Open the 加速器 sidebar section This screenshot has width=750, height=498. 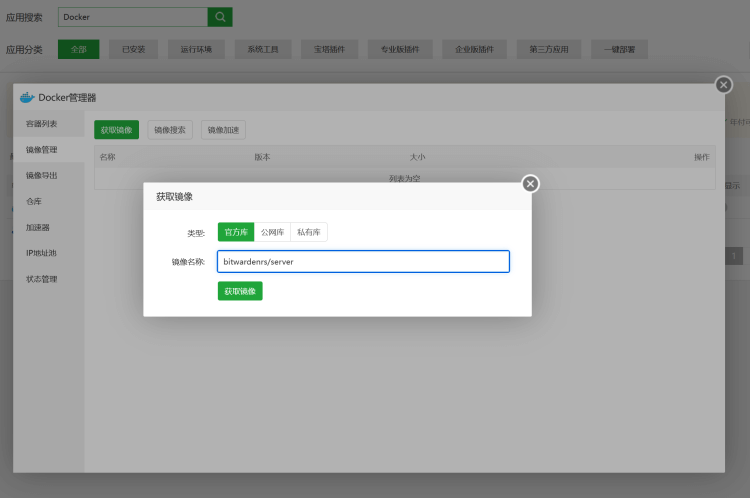38,227
